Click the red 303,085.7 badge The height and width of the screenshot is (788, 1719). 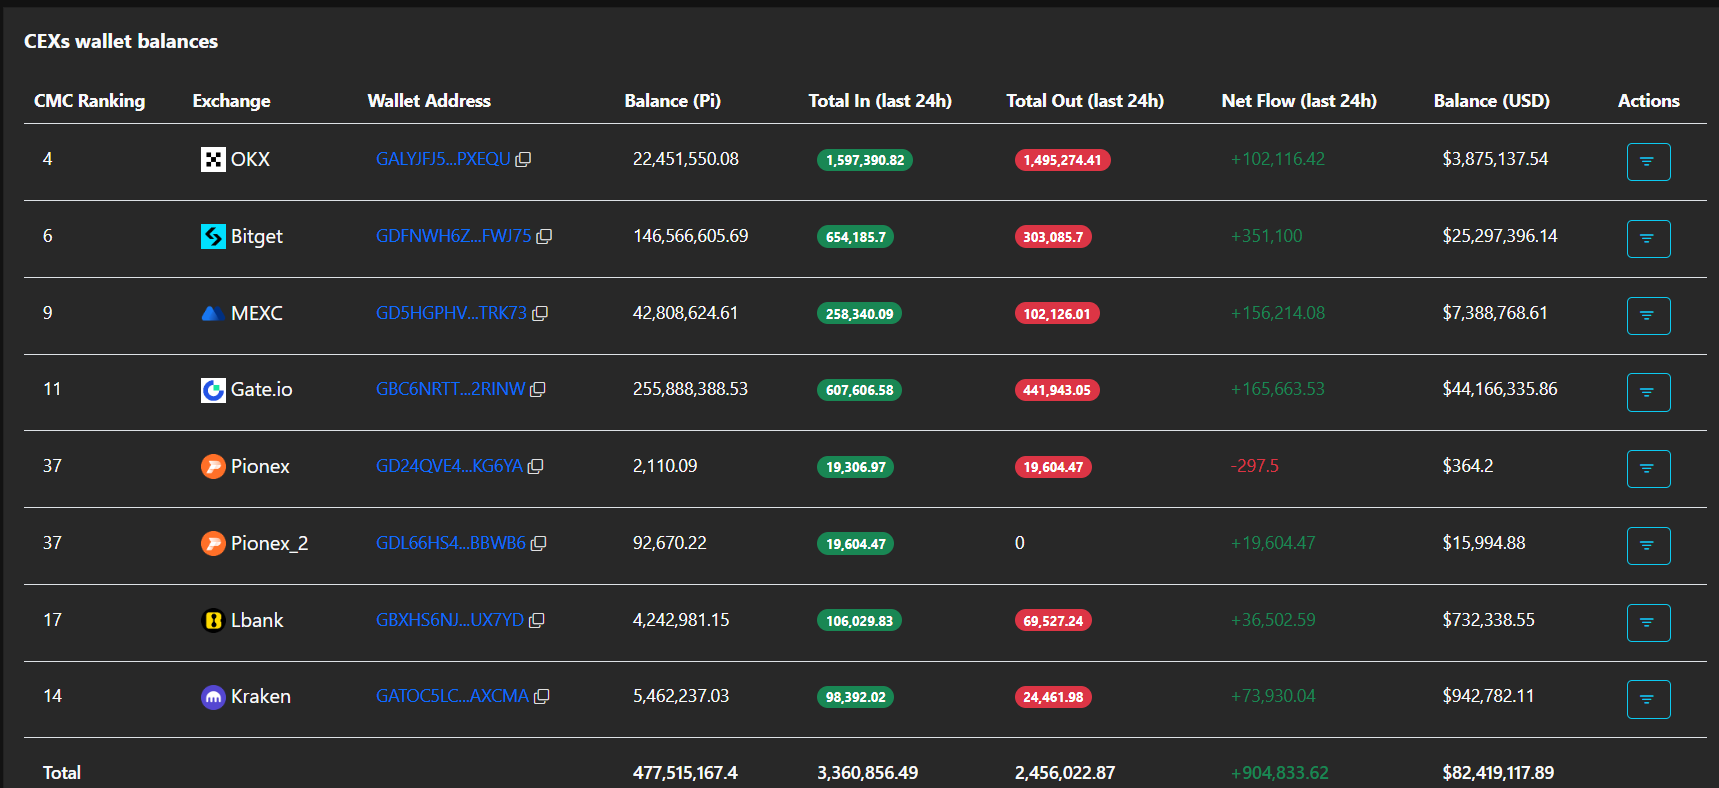[1053, 237]
